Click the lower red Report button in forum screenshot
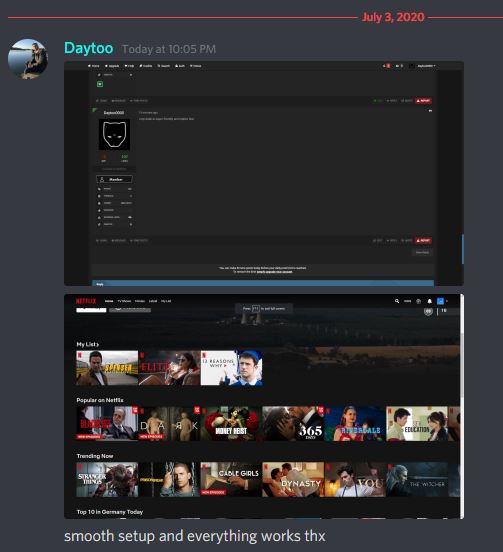Viewport: 503px width, 552px height. click(423, 241)
